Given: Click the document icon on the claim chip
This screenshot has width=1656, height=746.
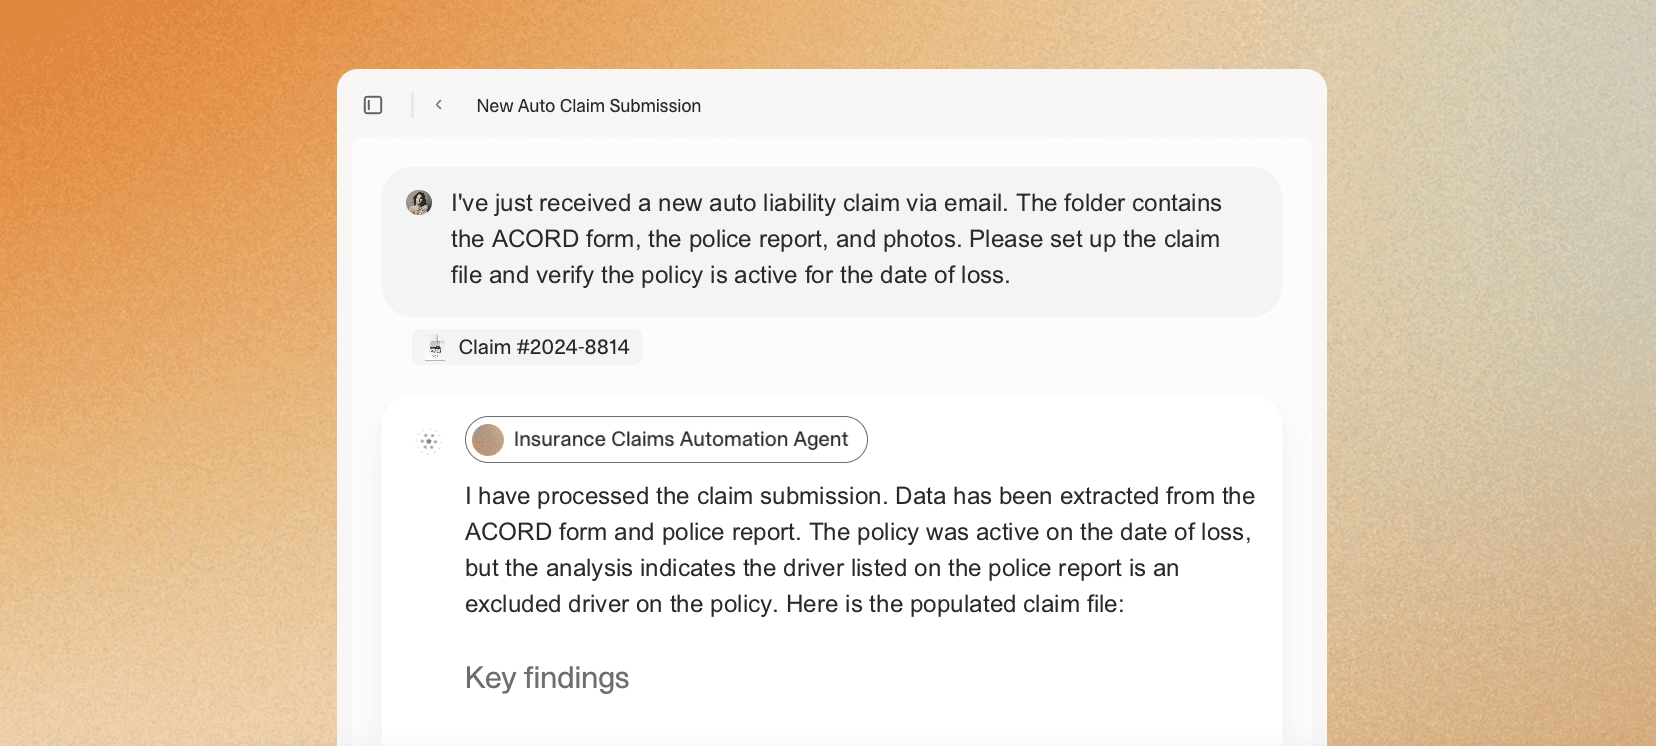Looking at the screenshot, I should pyautogui.click(x=435, y=347).
